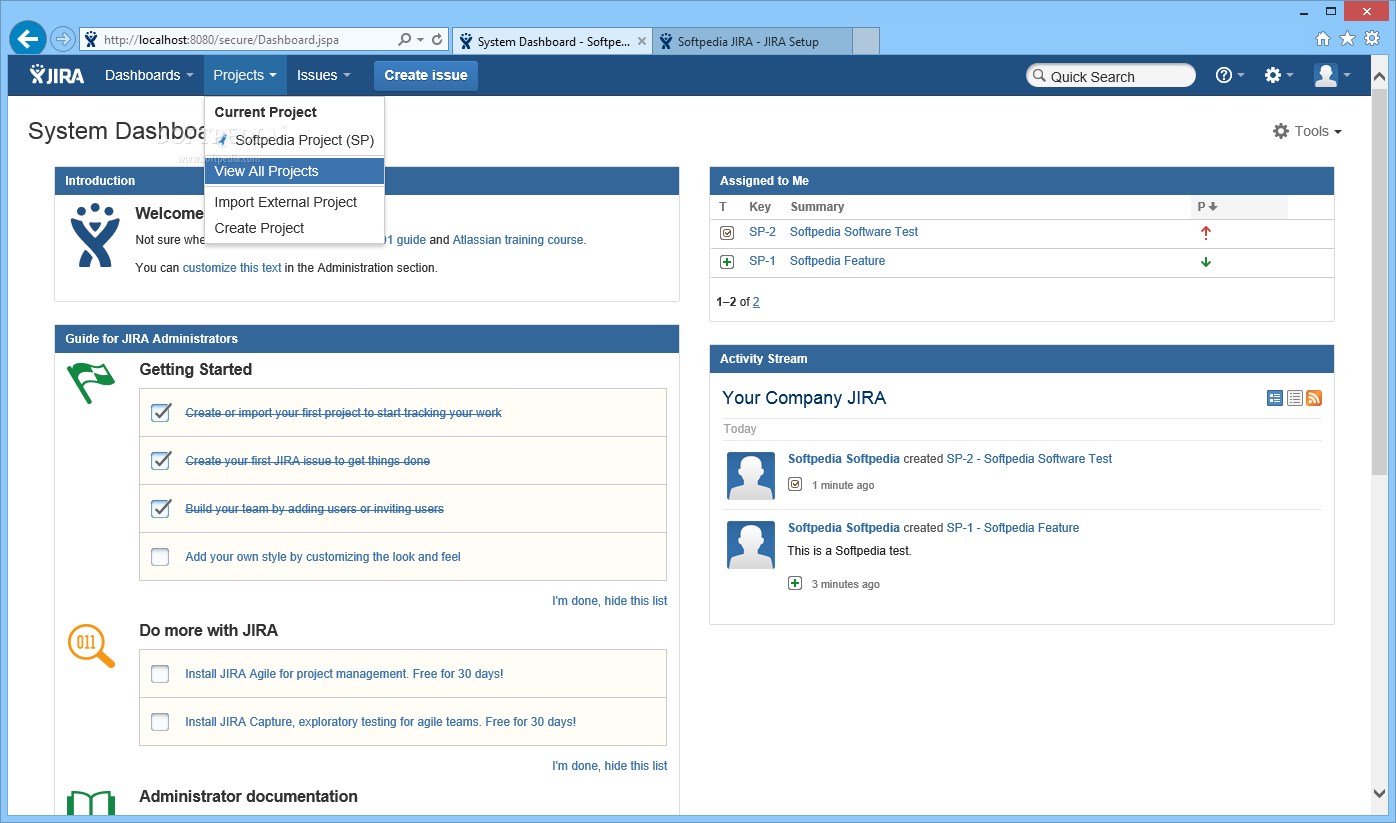Switch Activity Stream to list view icon
This screenshot has width=1396, height=823.
point(1294,398)
